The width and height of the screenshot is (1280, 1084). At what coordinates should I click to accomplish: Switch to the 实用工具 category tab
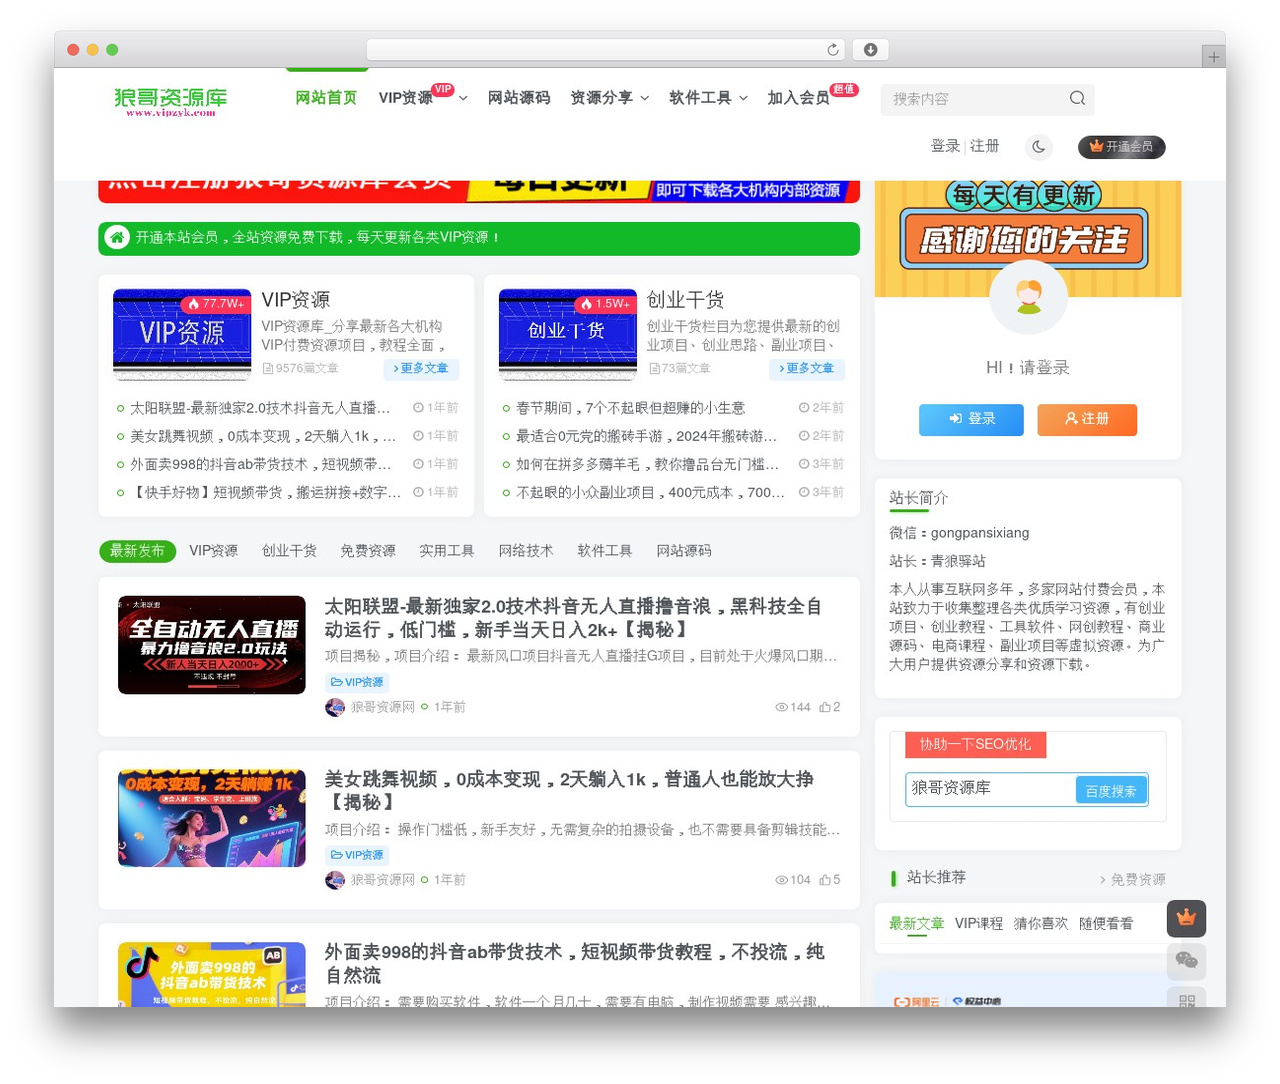coord(447,551)
